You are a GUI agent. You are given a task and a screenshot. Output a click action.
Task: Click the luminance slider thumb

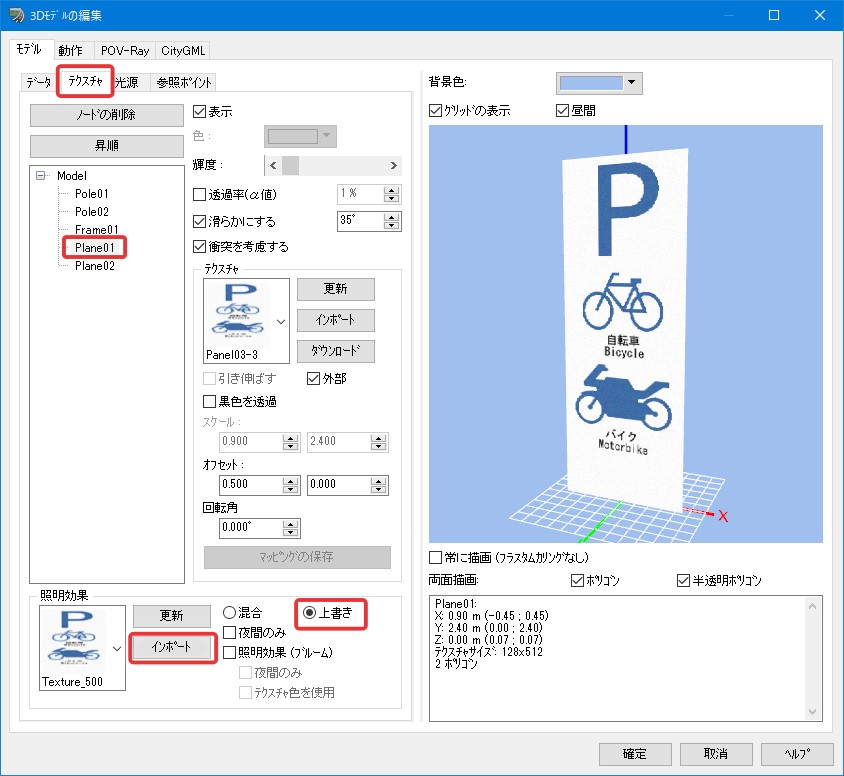click(291, 165)
